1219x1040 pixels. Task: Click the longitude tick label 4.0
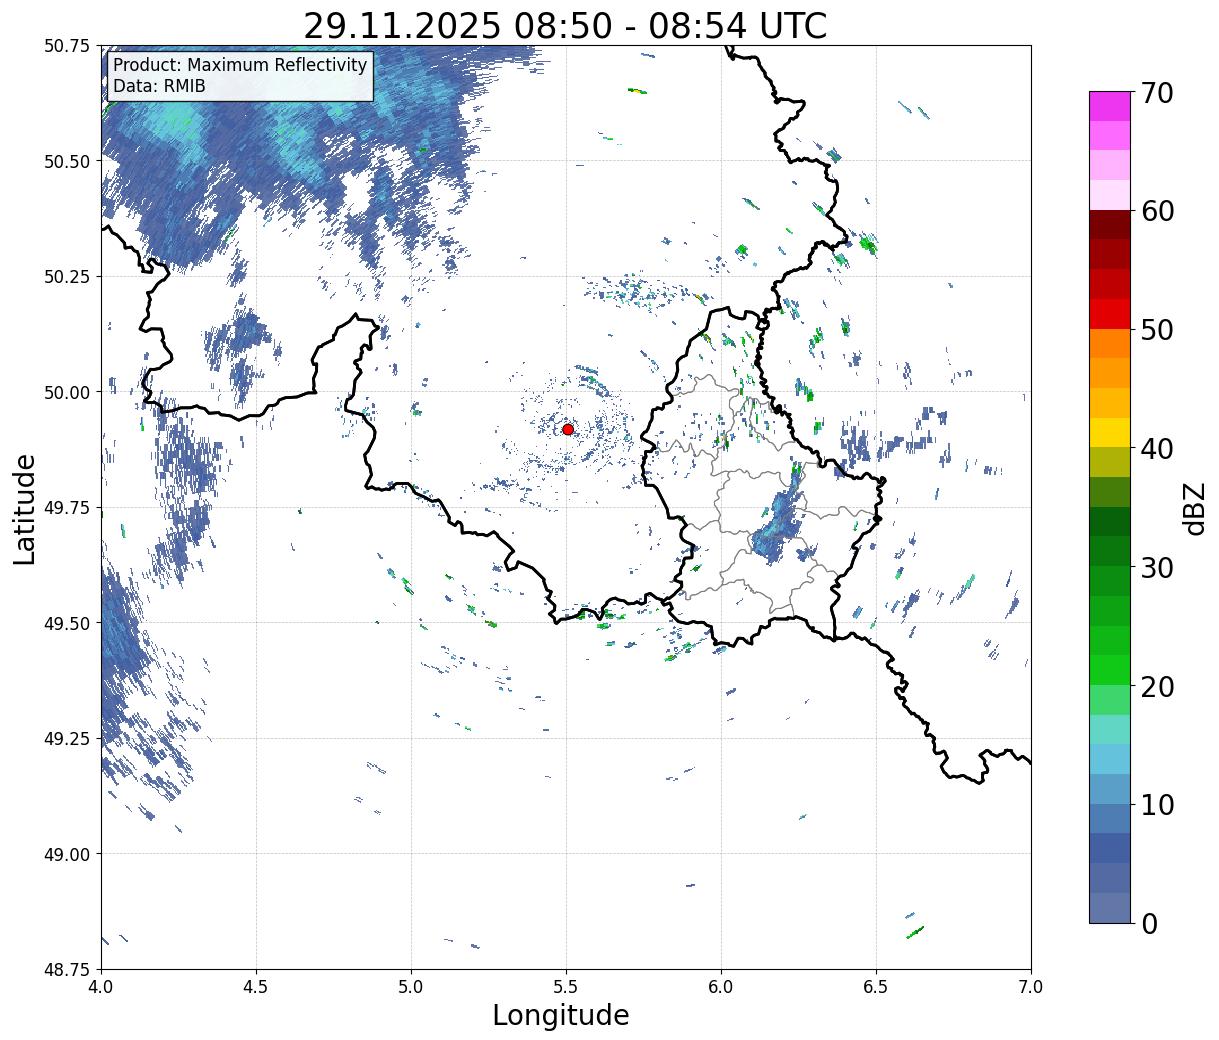coord(101,986)
